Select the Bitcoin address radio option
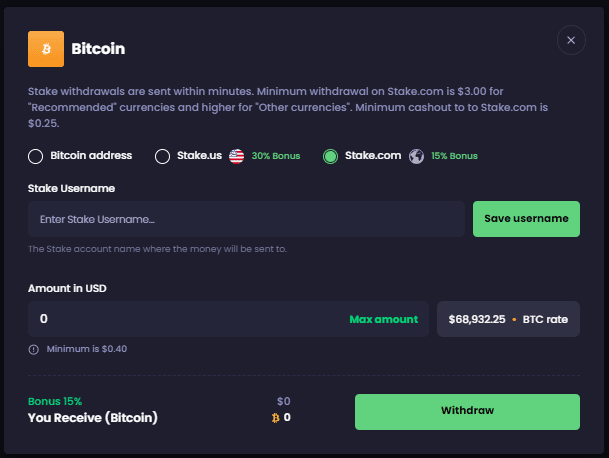Image resolution: width=609 pixels, height=458 pixels. coord(36,156)
